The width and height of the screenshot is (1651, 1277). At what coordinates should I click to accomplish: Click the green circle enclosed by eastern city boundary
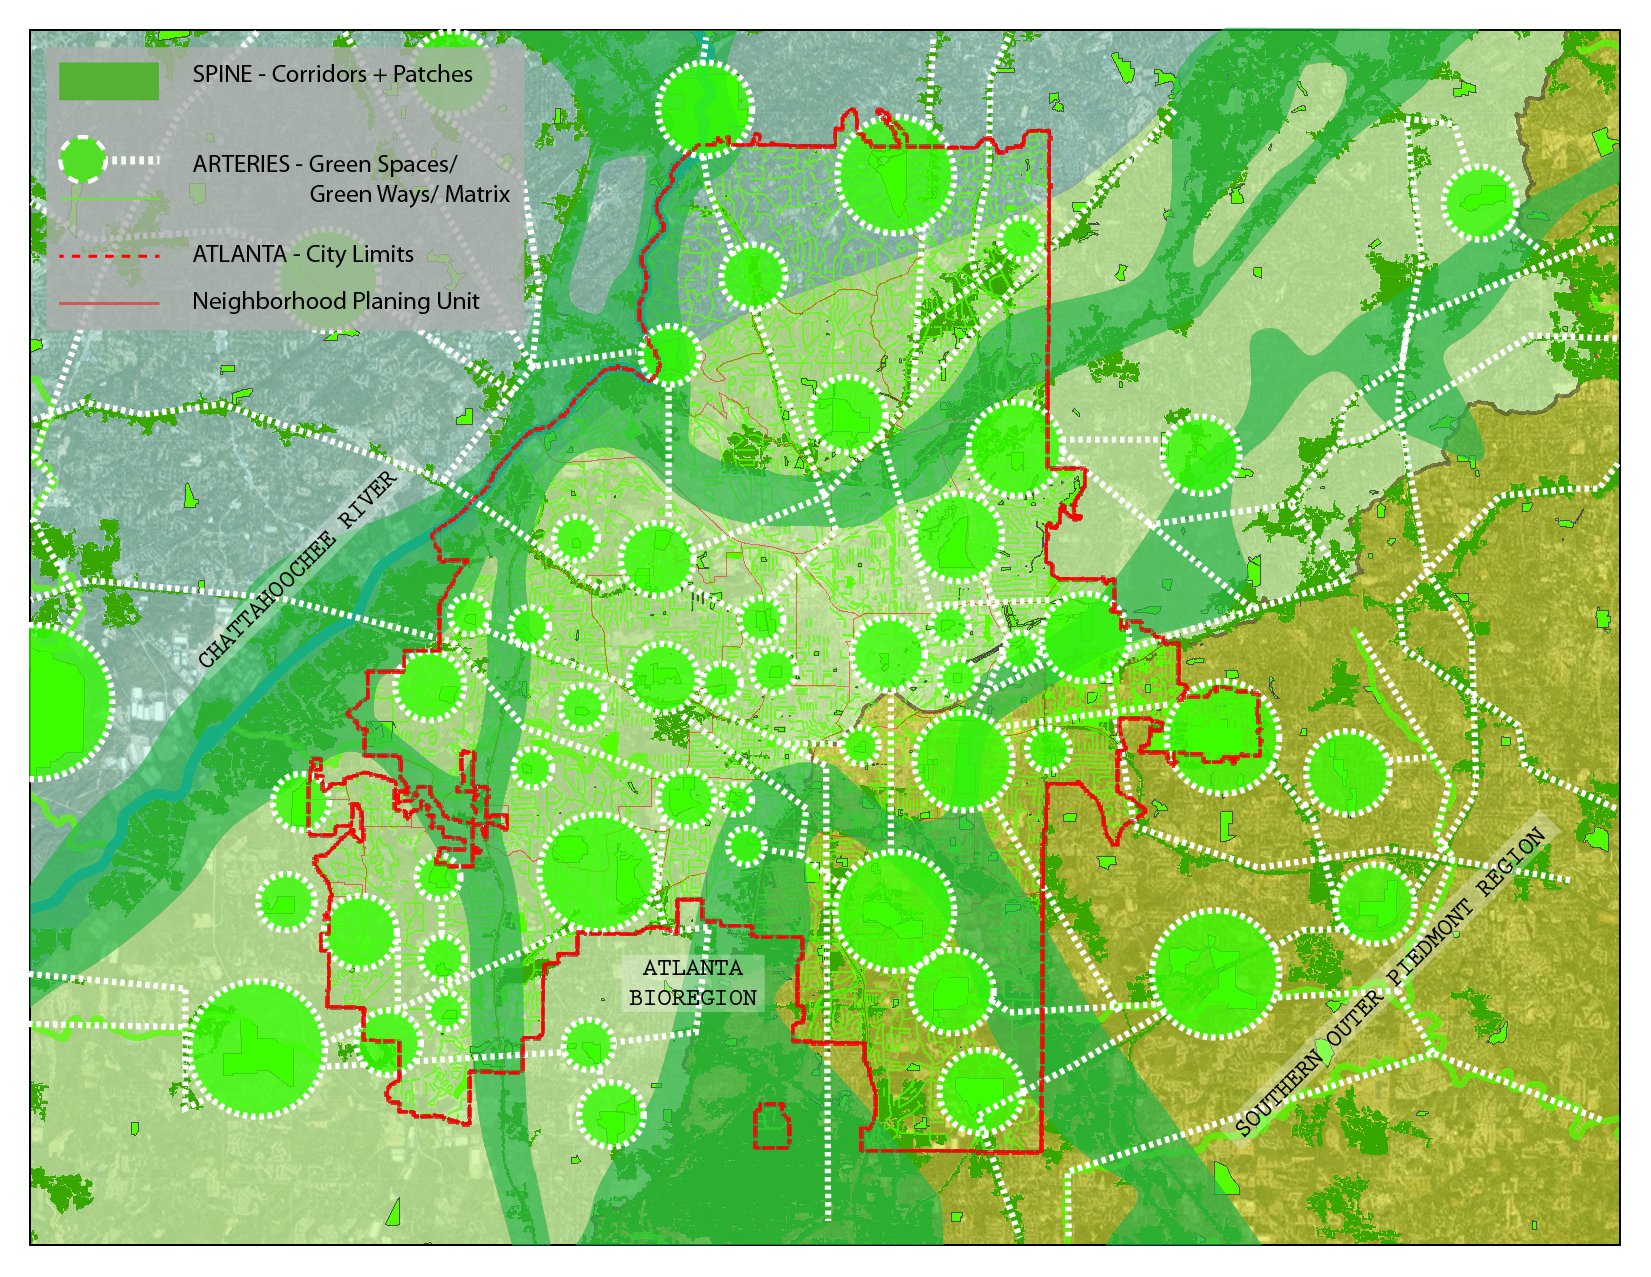tap(1214, 737)
